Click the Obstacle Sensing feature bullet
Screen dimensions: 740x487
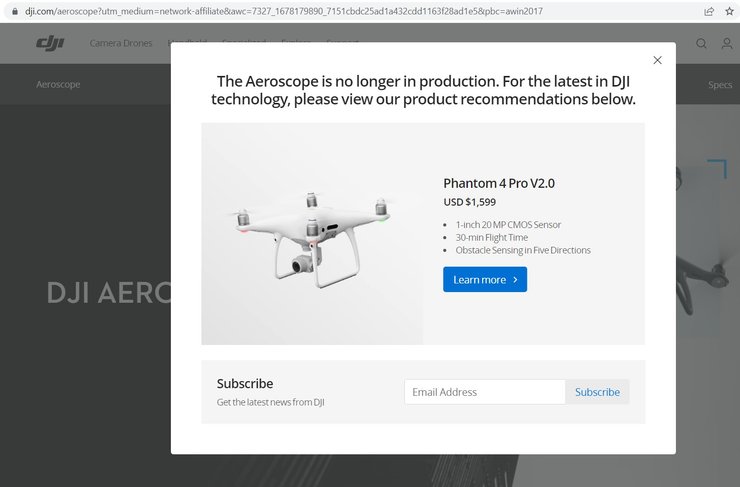tap(522, 250)
